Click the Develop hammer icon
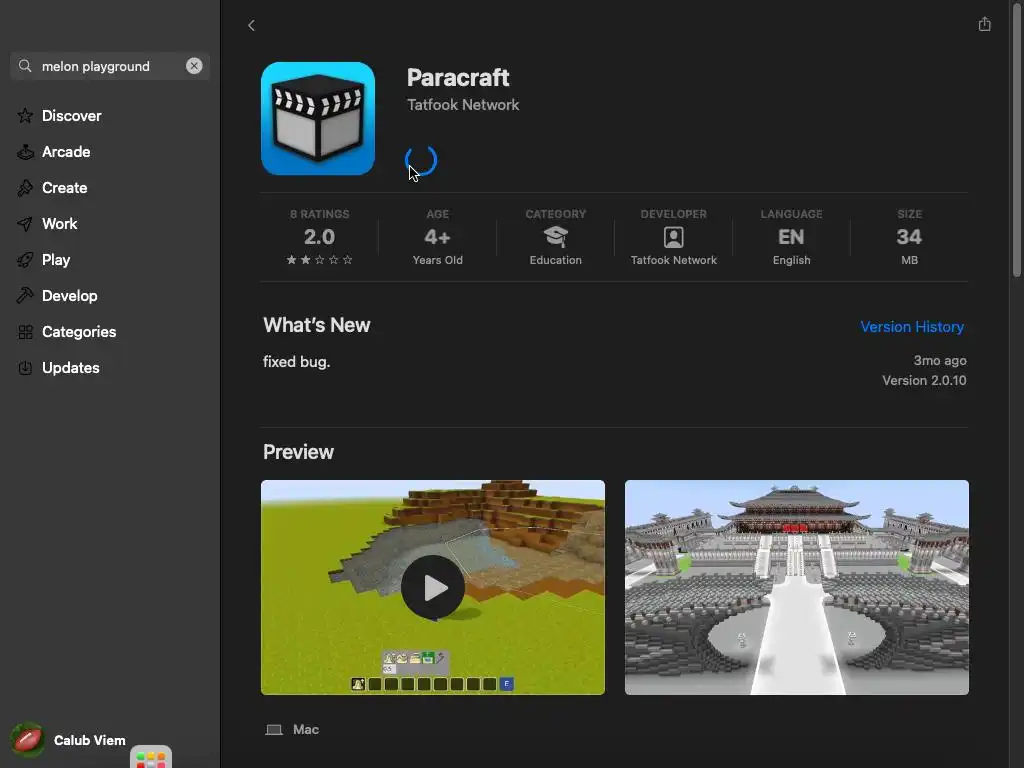1024x768 pixels. point(25,295)
